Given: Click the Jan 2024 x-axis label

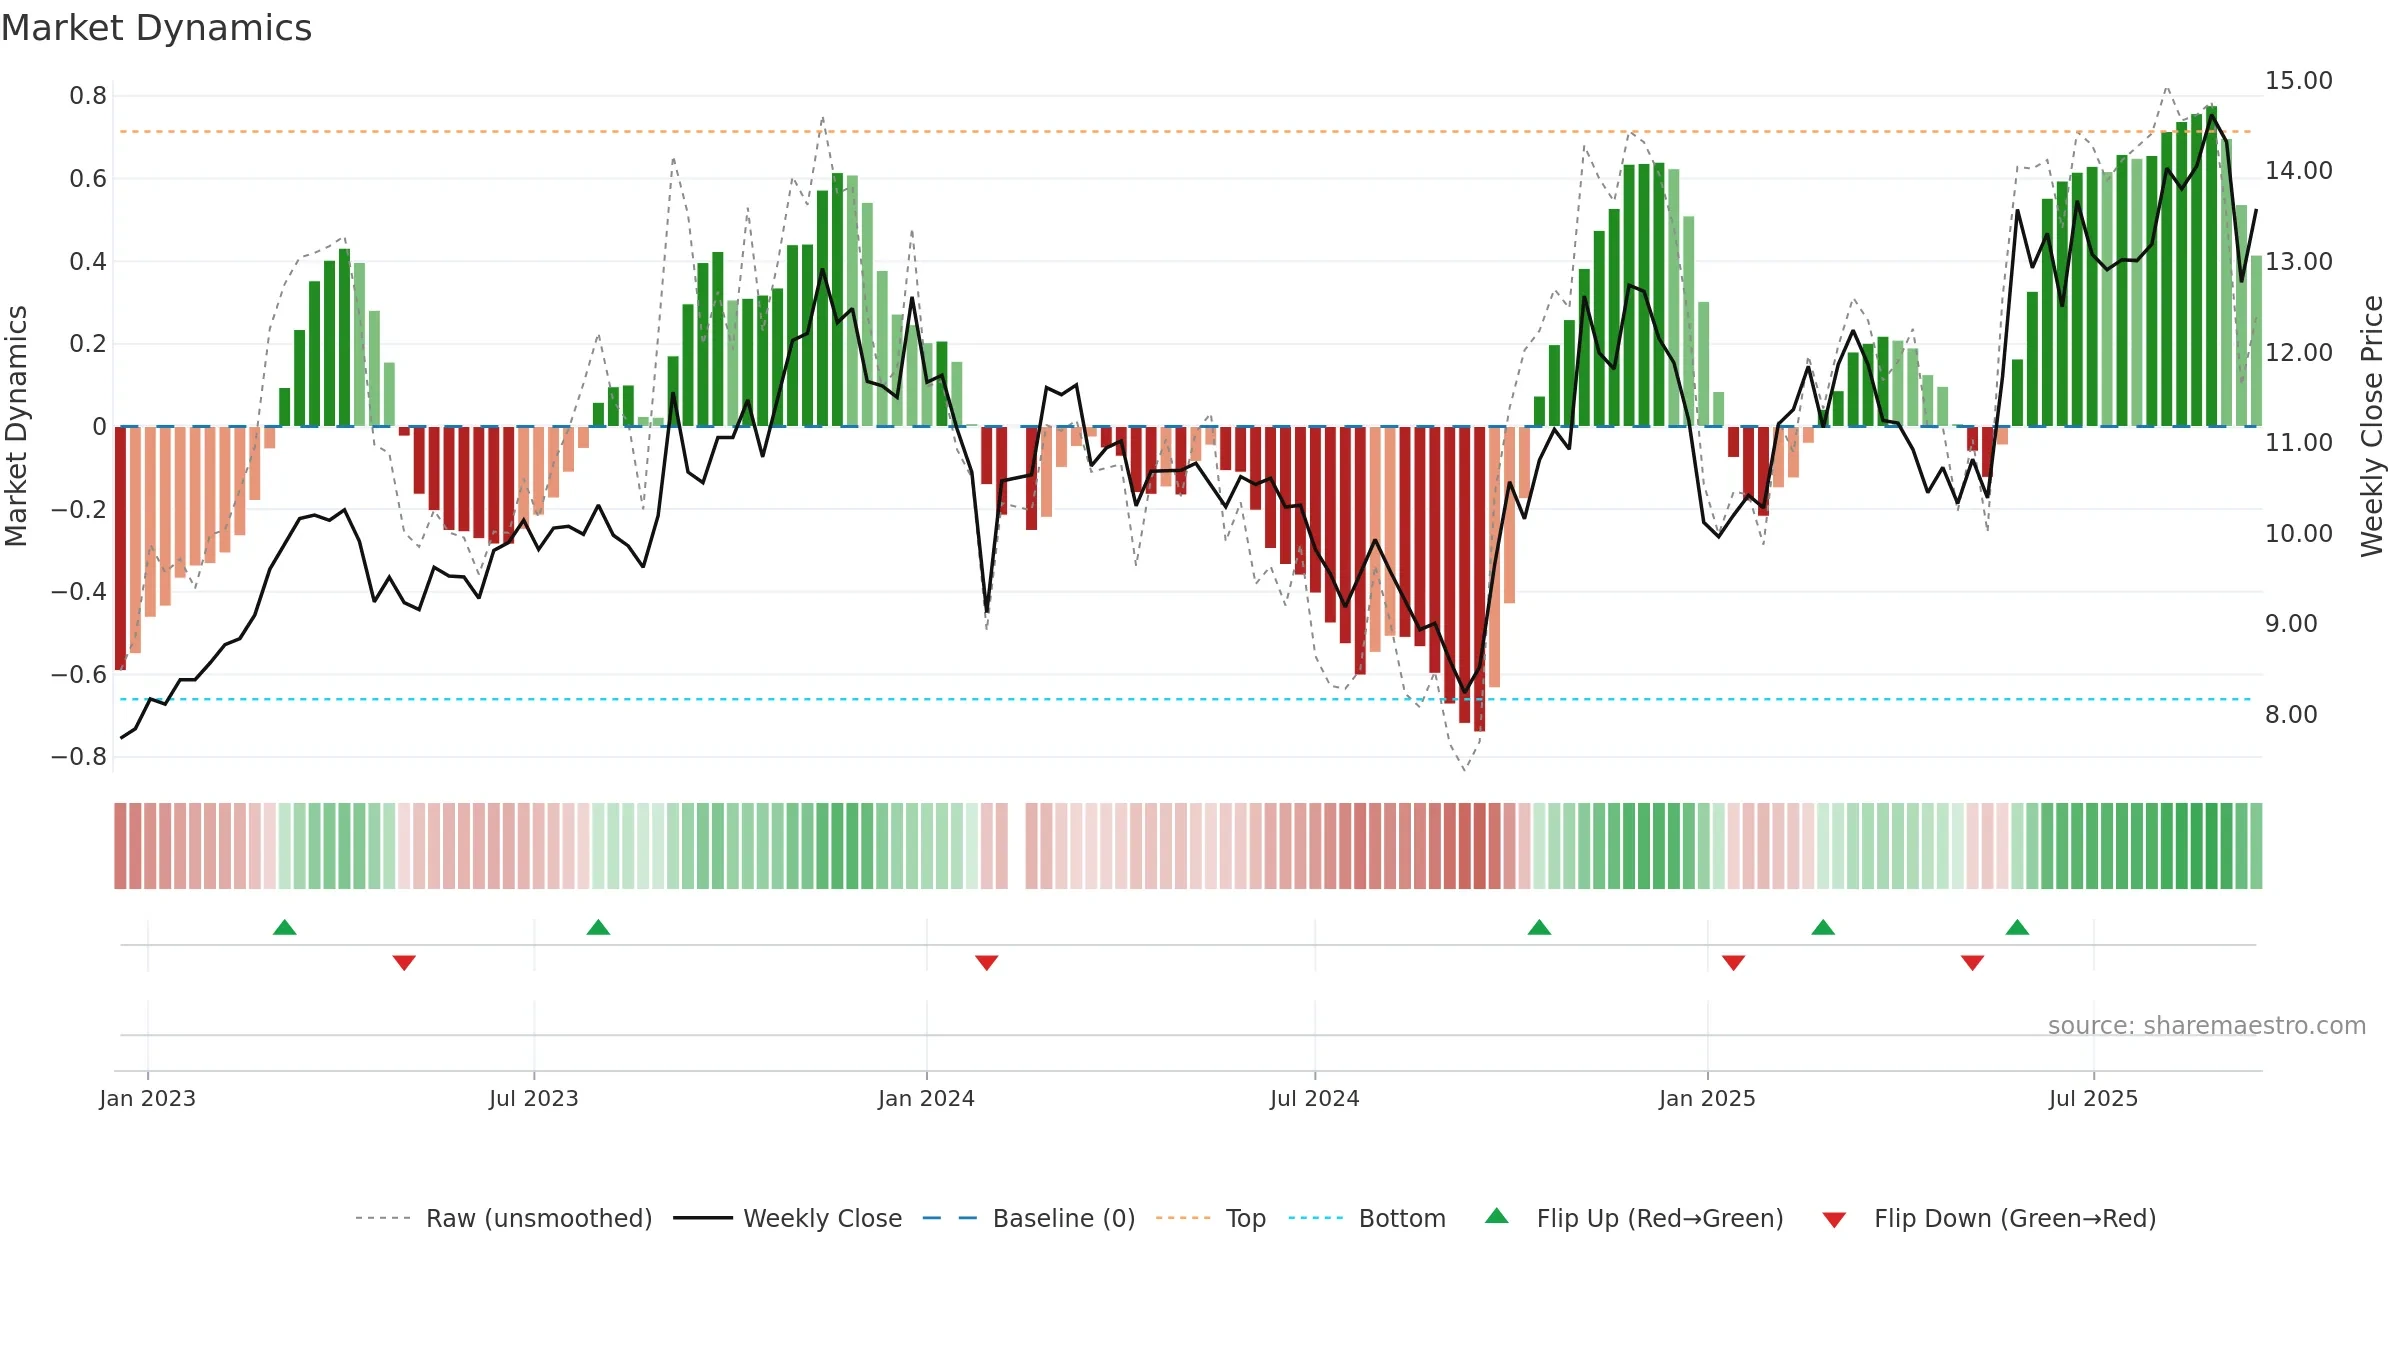Looking at the screenshot, I should tap(927, 1098).
